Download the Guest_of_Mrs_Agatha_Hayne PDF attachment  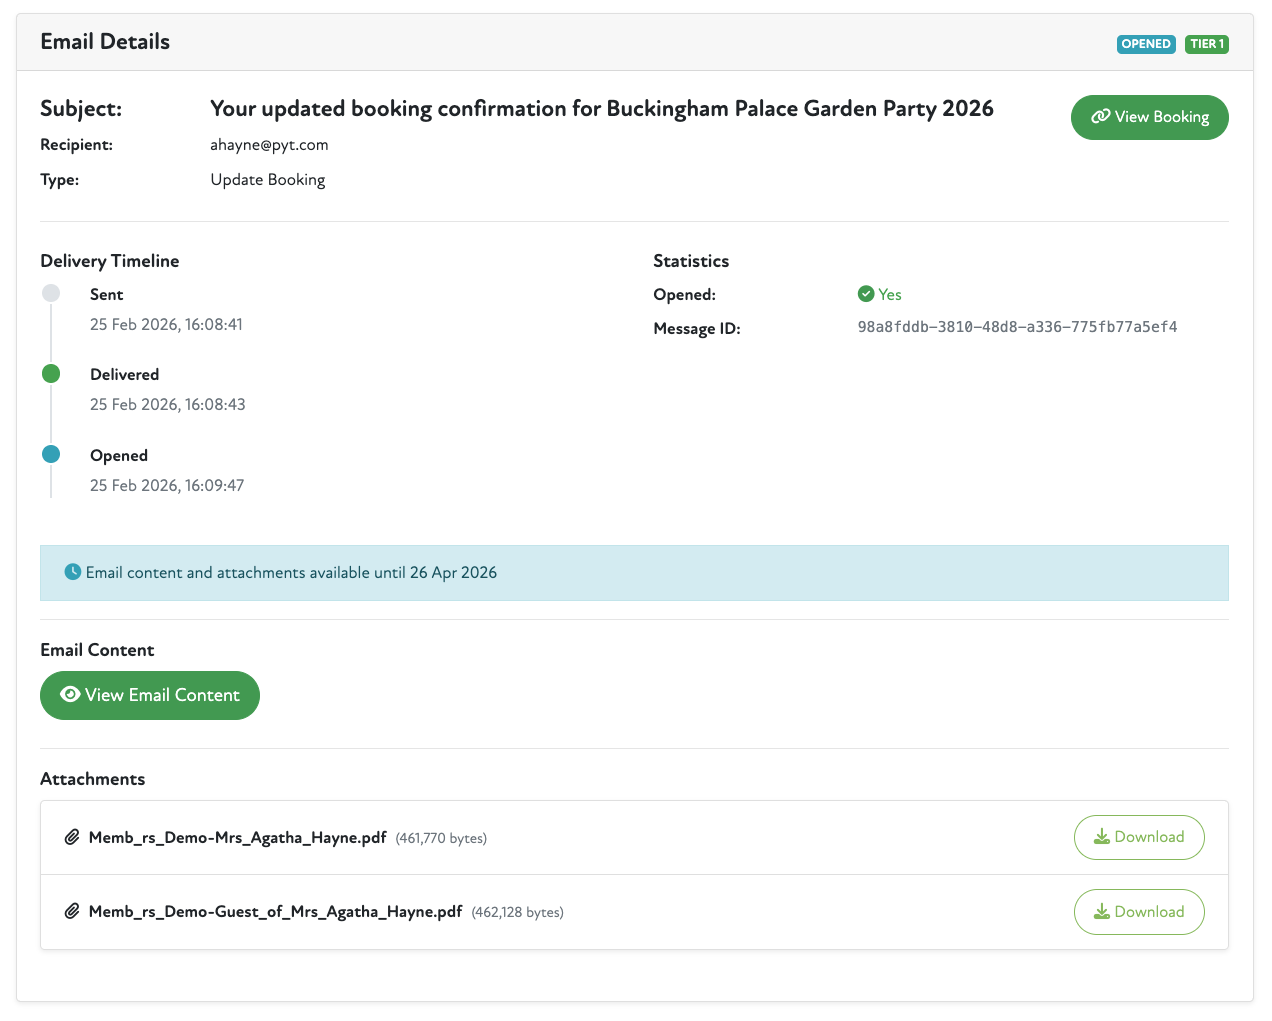pos(1138,912)
